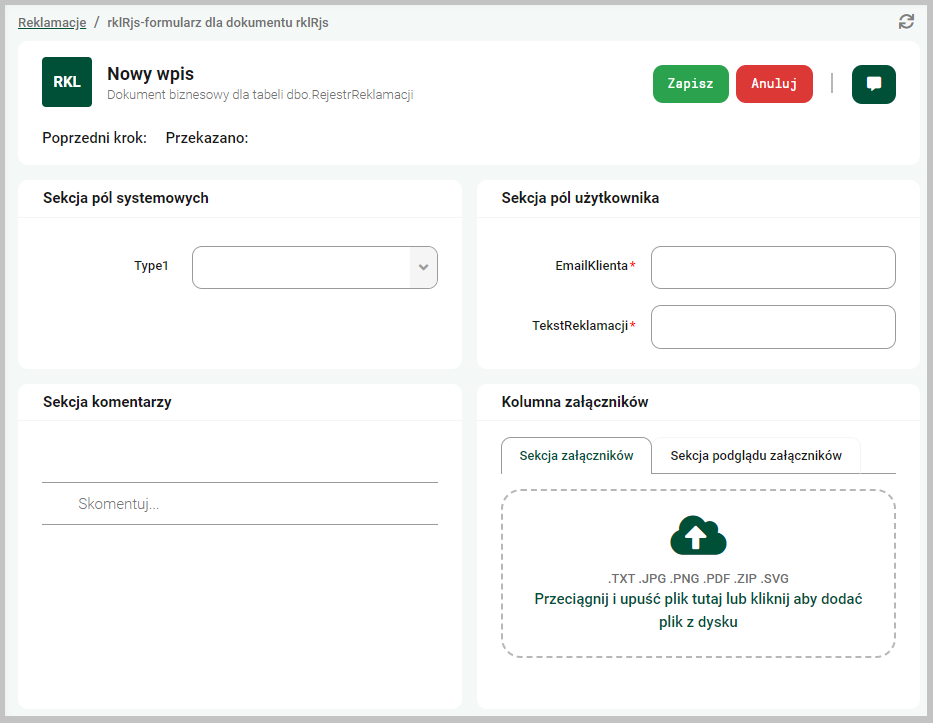Open the comments speech bubble button
The width and height of the screenshot is (933, 723).
[873, 84]
